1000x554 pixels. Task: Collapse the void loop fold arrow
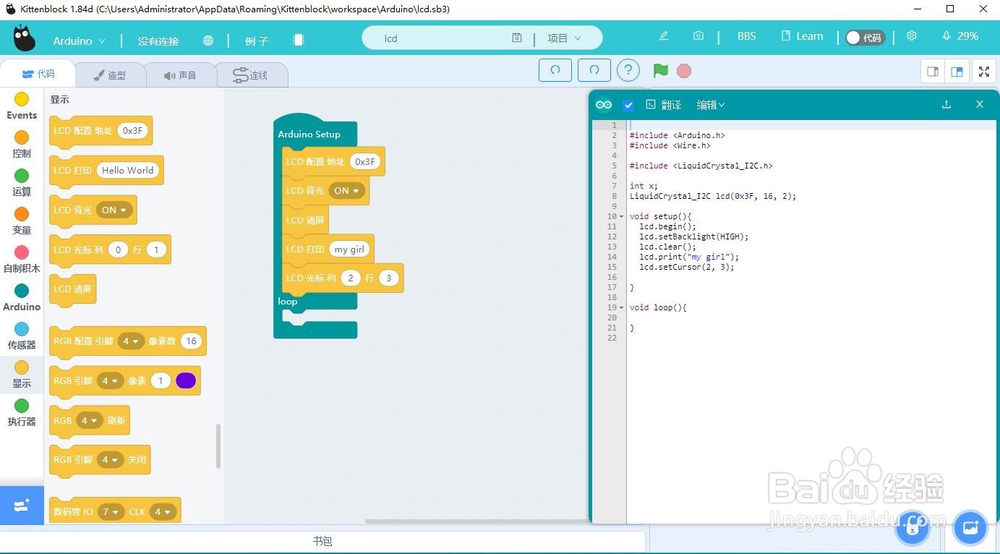pyautogui.click(x=622, y=307)
